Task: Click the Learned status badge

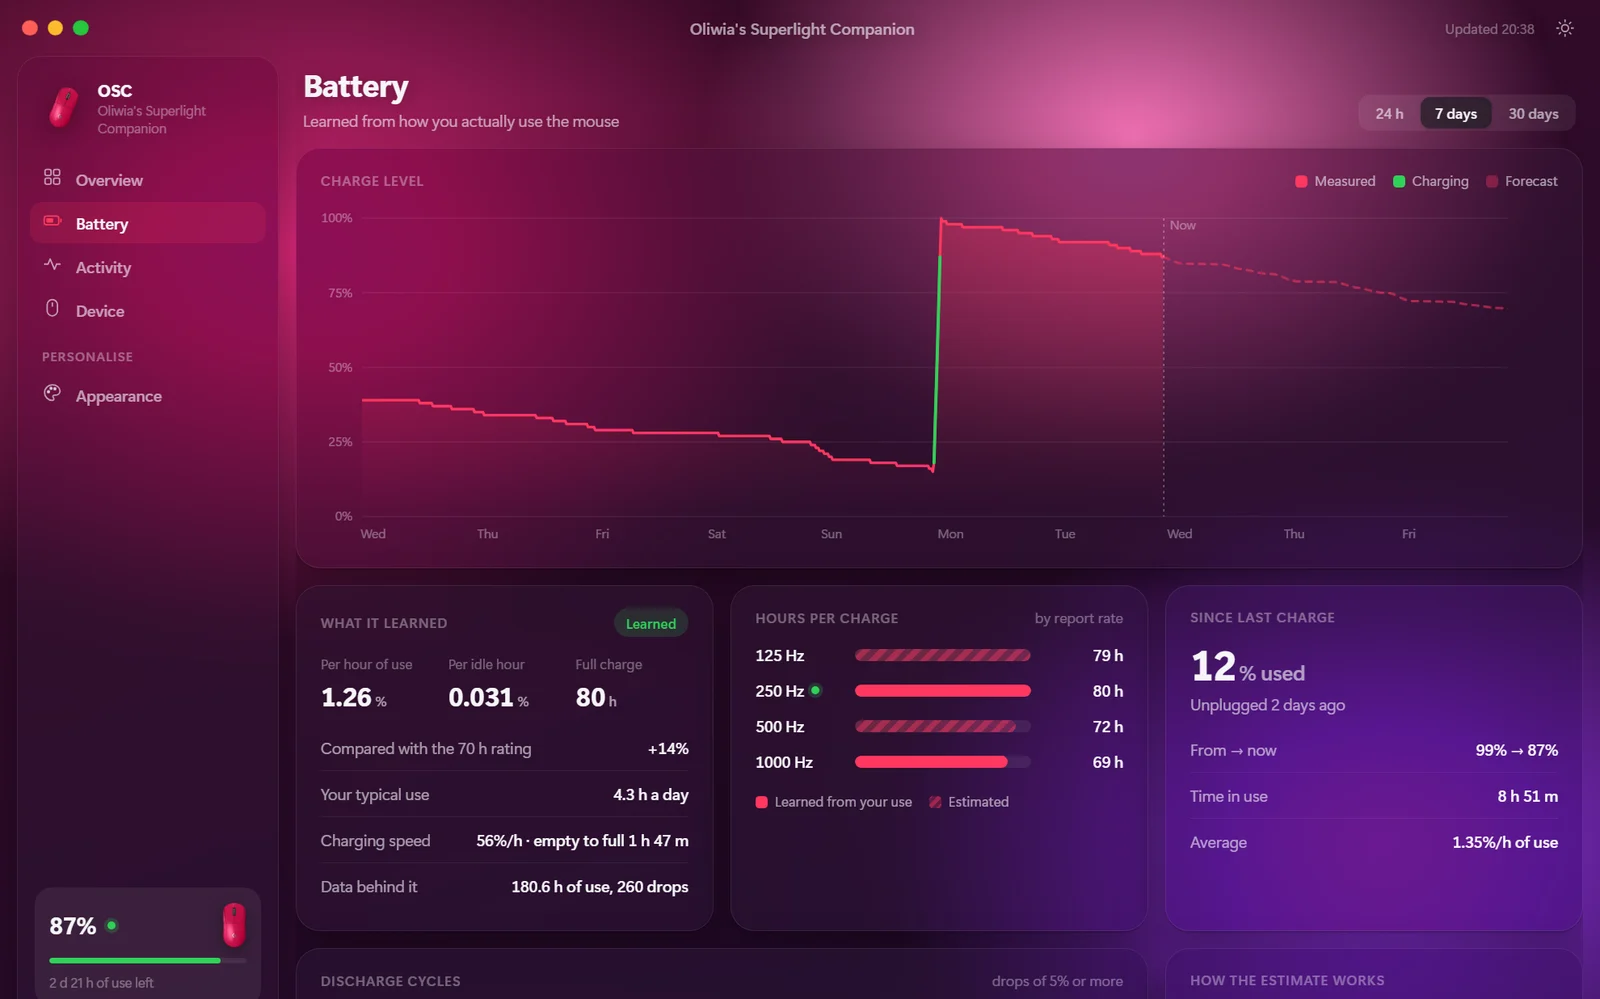Action: tap(651, 623)
